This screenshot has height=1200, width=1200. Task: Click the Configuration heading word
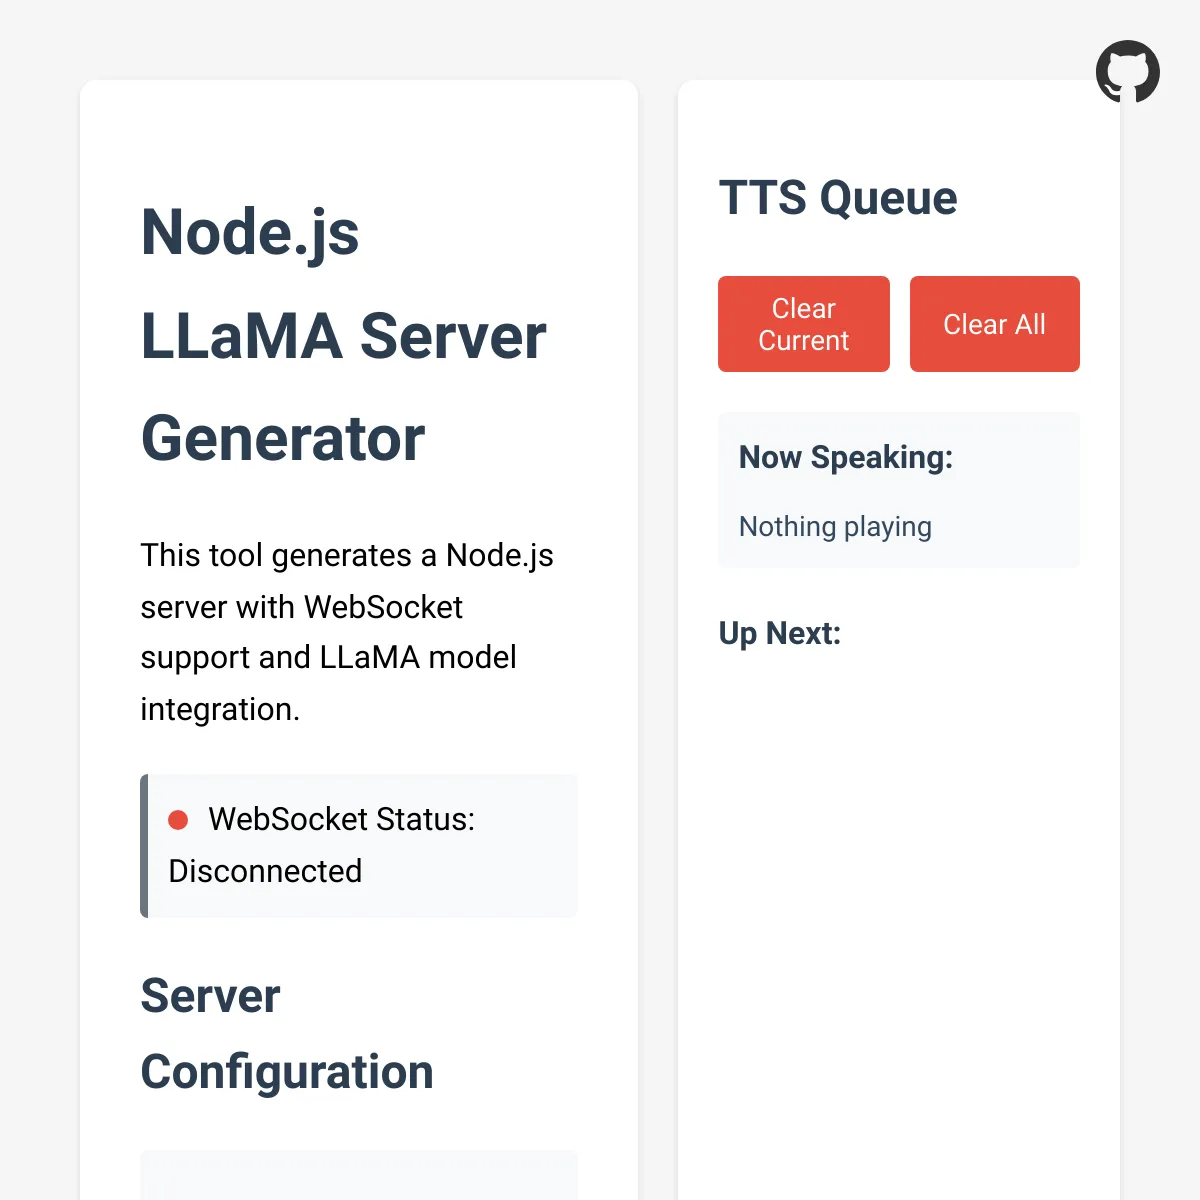[x=287, y=1072]
